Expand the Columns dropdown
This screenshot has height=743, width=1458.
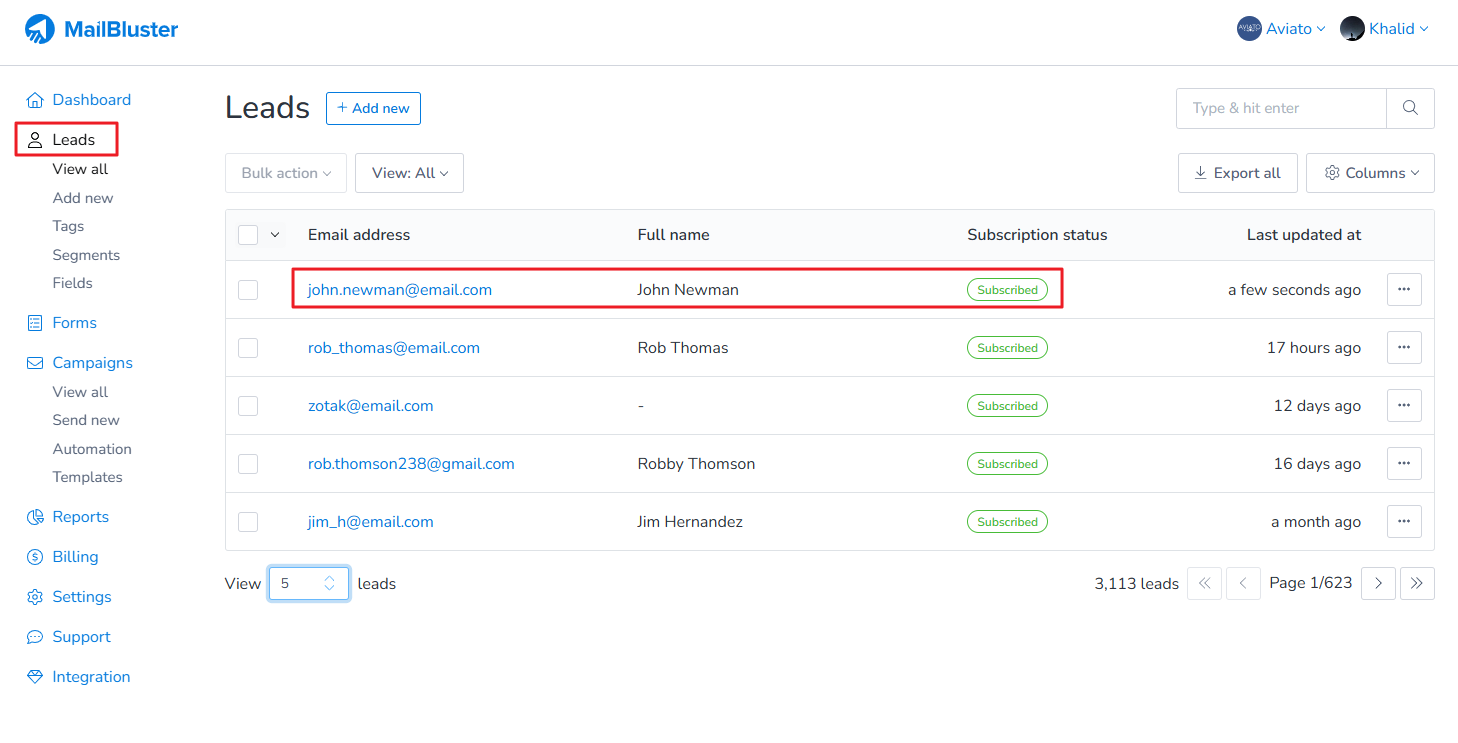click(x=1370, y=173)
